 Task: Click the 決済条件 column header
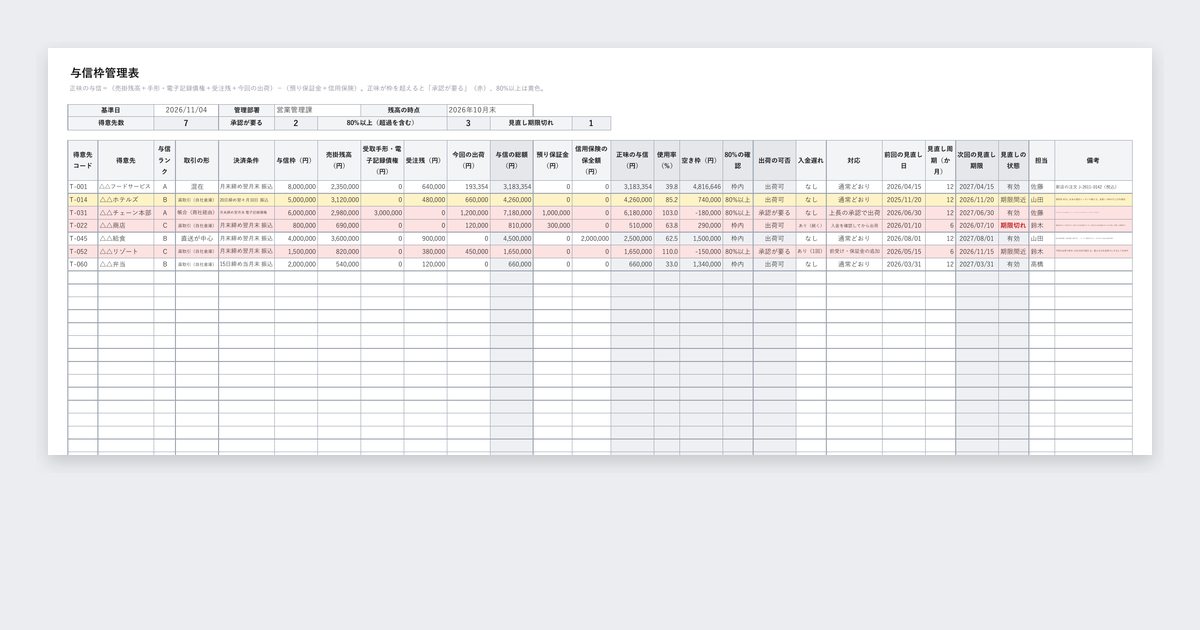[247, 160]
